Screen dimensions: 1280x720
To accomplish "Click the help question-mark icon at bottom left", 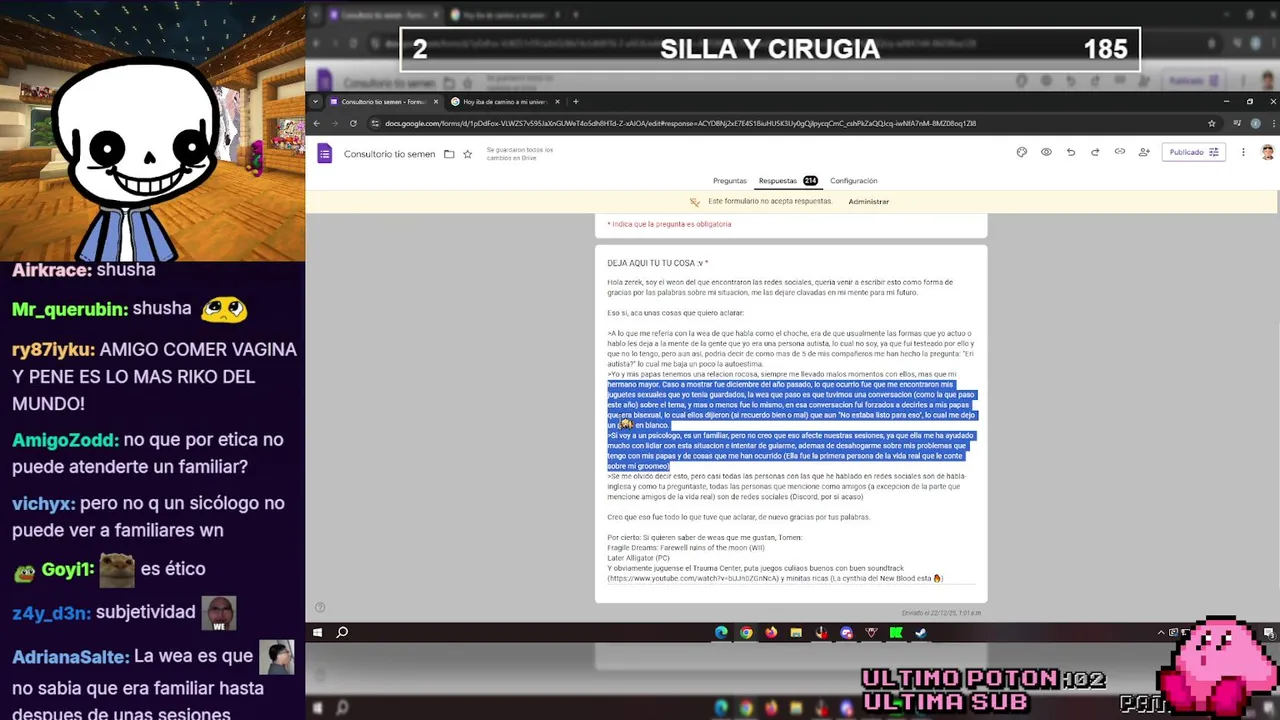I will click(320, 607).
